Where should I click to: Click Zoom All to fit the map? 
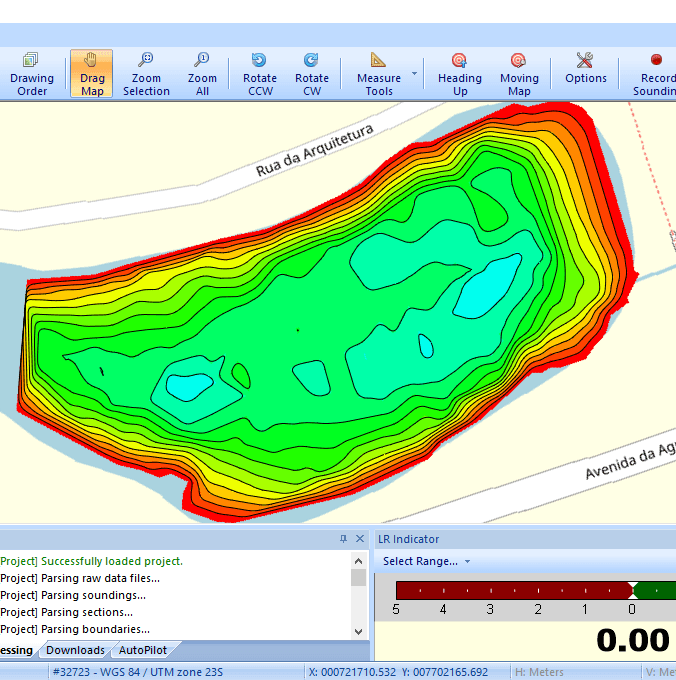202,74
